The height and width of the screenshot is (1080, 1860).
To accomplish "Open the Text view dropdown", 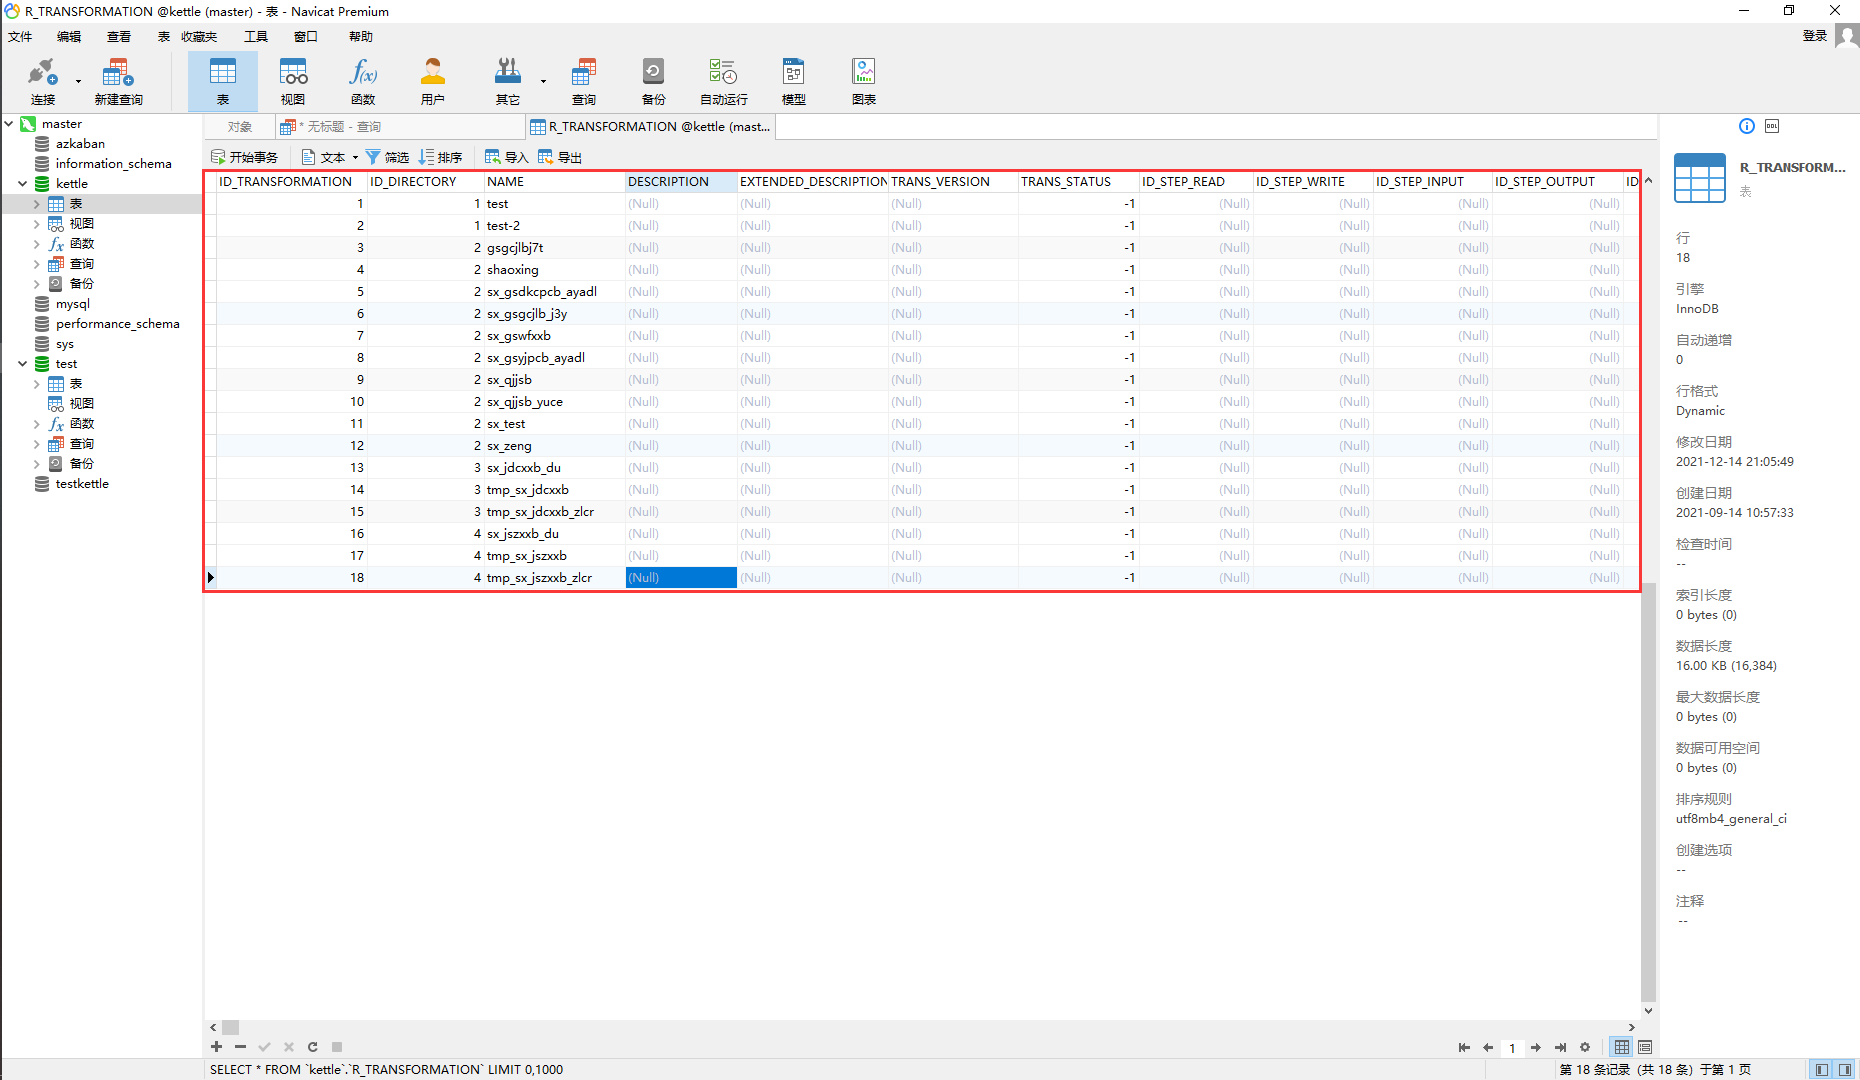I will 330,157.
